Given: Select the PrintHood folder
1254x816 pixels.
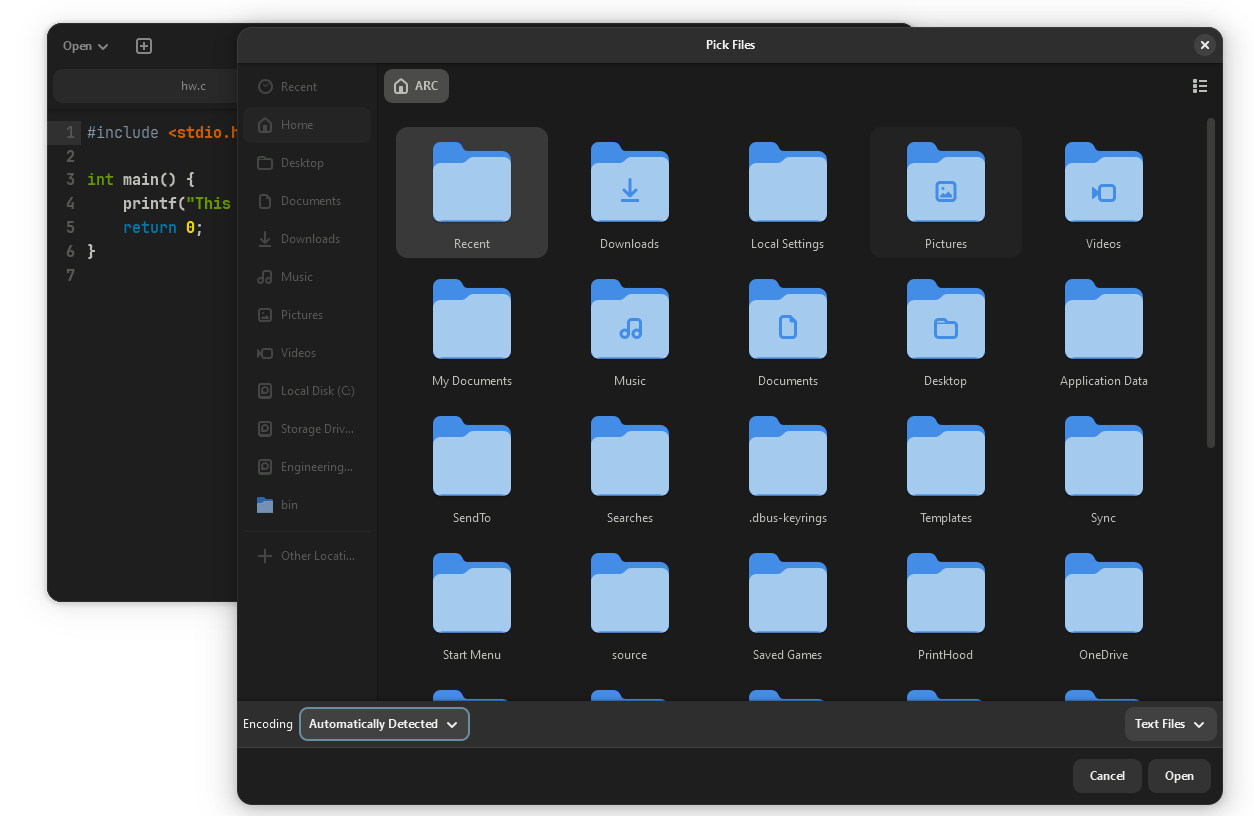Looking at the screenshot, I should tap(946, 604).
